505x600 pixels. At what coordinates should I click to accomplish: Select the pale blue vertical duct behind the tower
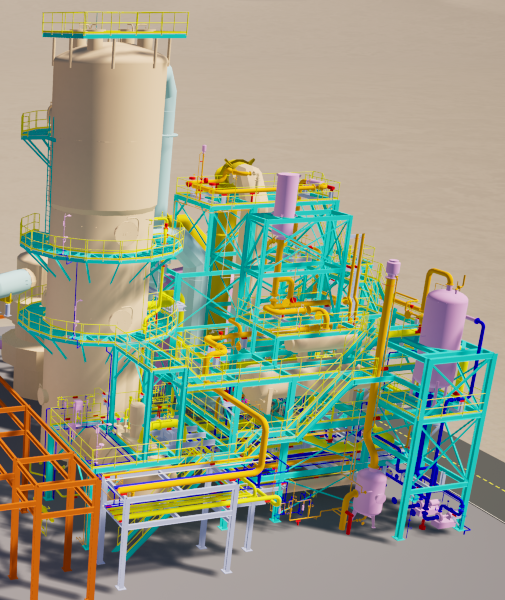pyautogui.click(x=168, y=142)
